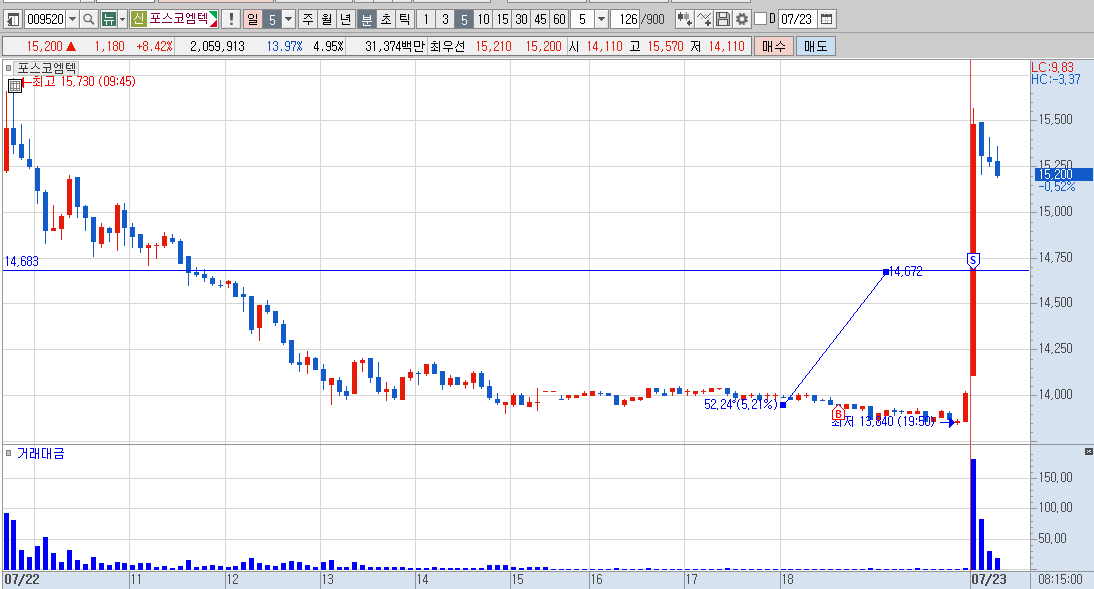Click the 매도 sell button
This screenshot has width=1094, height=589.
point(816,46)
